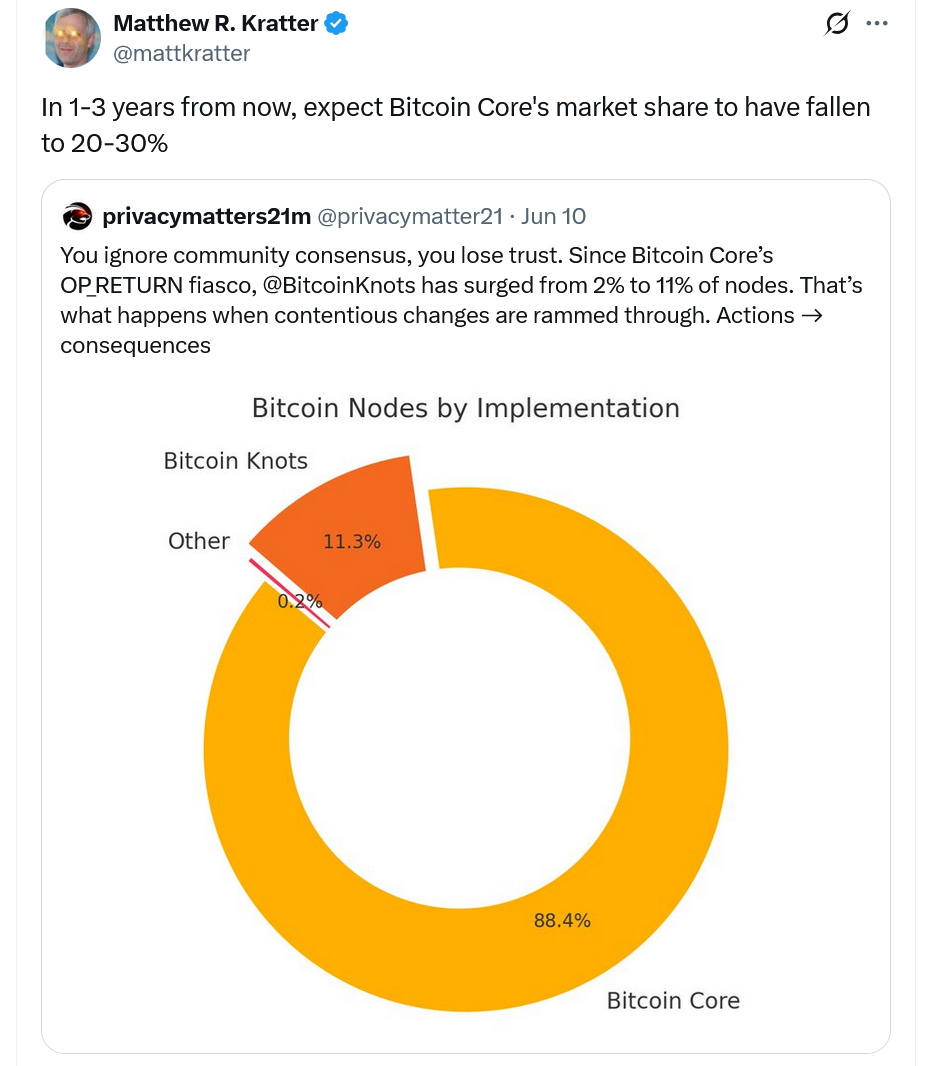Screen dimensions: 930x1066
Task: Click the main tweet text about market share
Action: [455, 125]
